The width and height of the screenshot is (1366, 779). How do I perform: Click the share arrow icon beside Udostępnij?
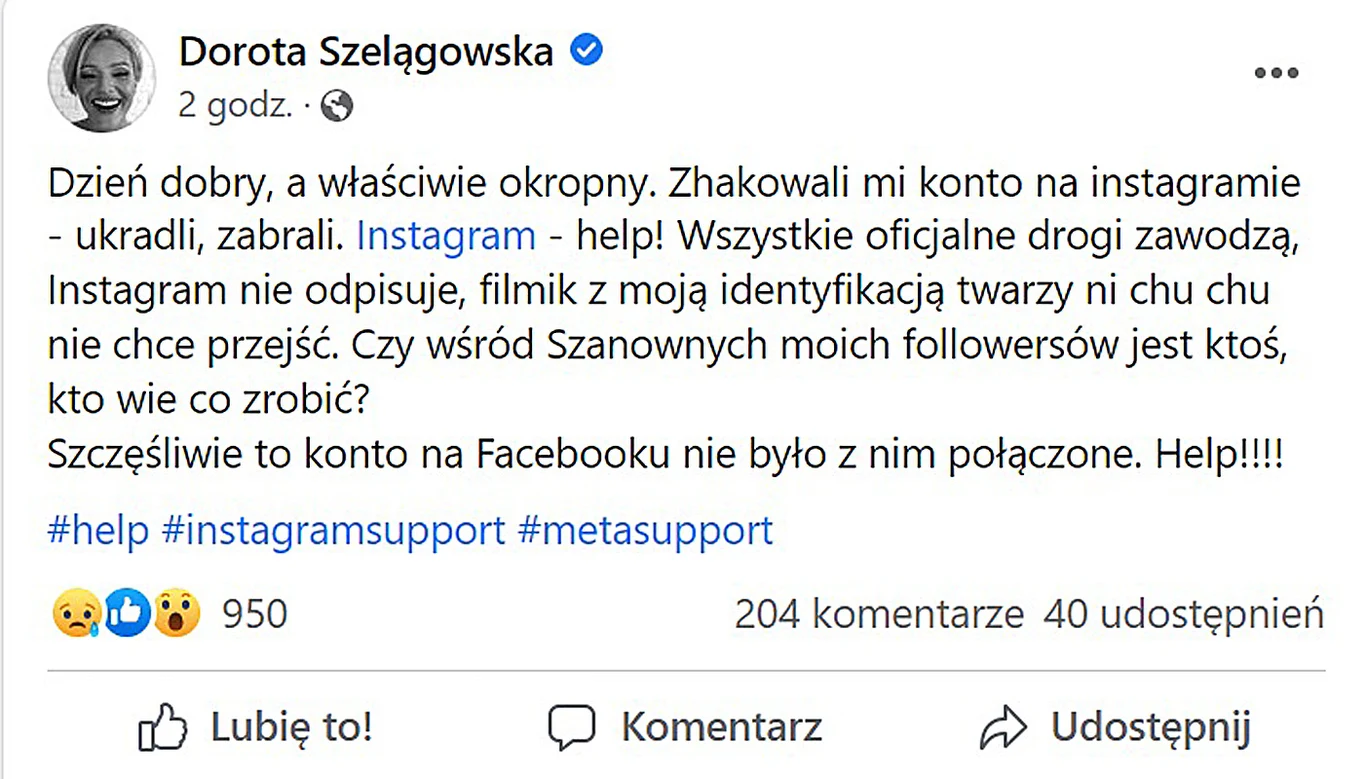pos(1008,727)
